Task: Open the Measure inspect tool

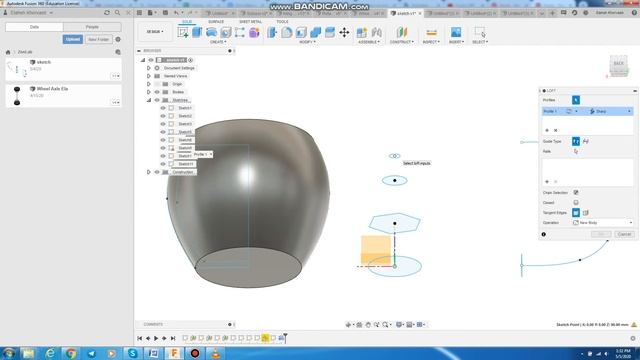Action: pyautogui.click(x=431, y=32)
